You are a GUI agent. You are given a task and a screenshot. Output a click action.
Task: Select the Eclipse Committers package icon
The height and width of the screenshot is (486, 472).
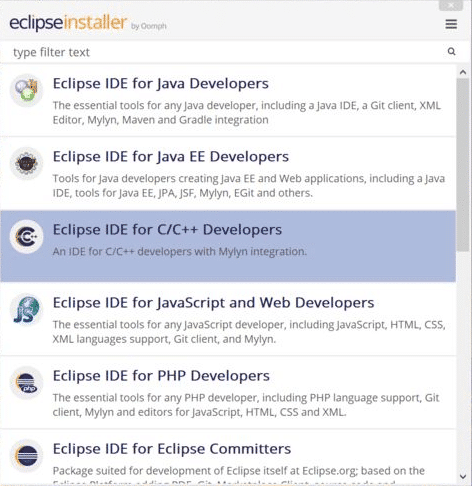click(26, 456)
